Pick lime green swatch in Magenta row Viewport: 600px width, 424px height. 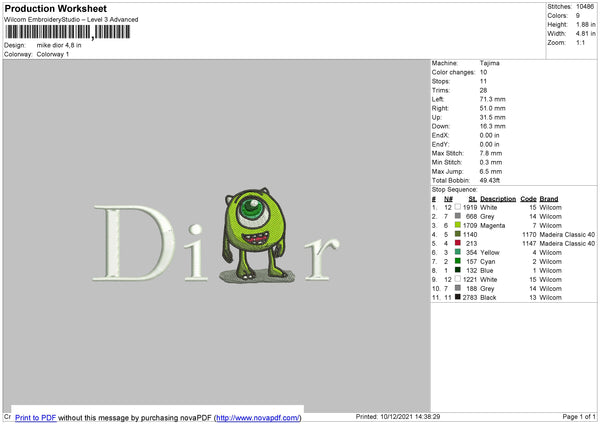pos(458,225)
